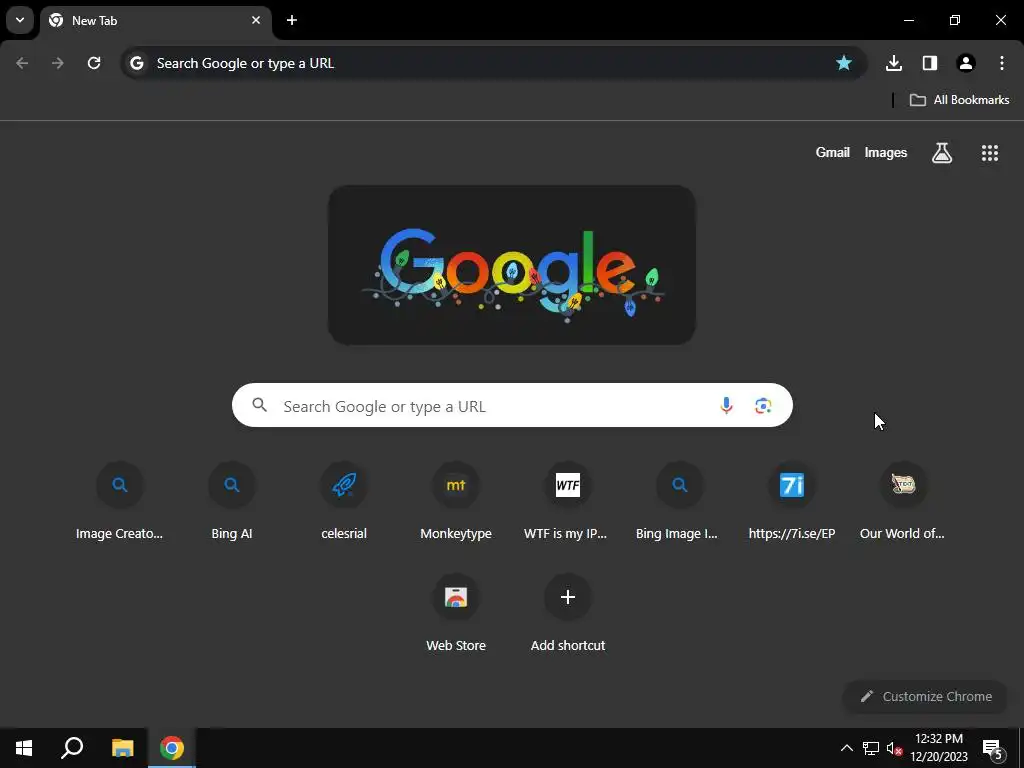Open the profile avatar icon
Viewport: 1024px width, 768px height.
(x=965, y=63)
